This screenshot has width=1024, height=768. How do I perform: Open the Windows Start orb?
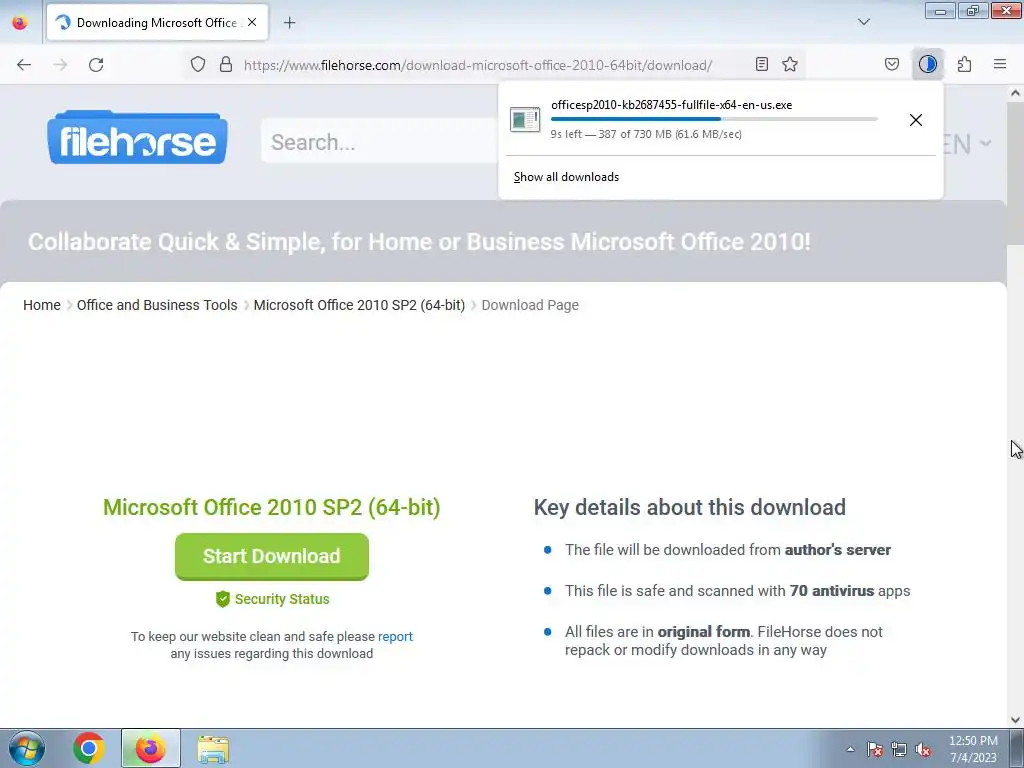[27, 748]
